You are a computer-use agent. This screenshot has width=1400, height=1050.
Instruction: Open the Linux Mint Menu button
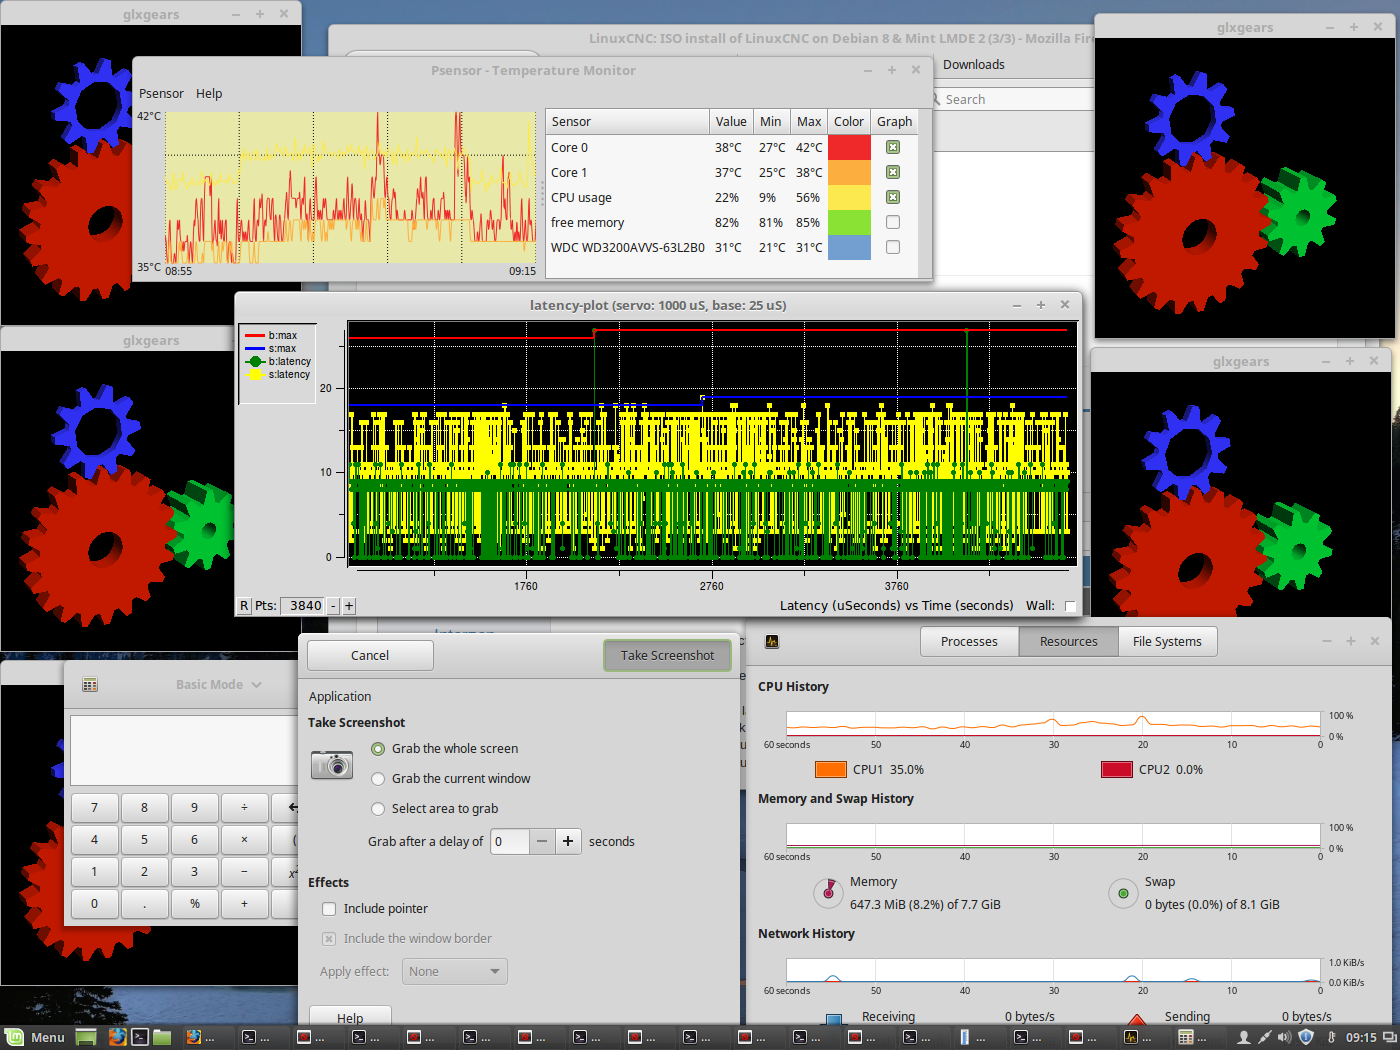tap(35, 1037)
